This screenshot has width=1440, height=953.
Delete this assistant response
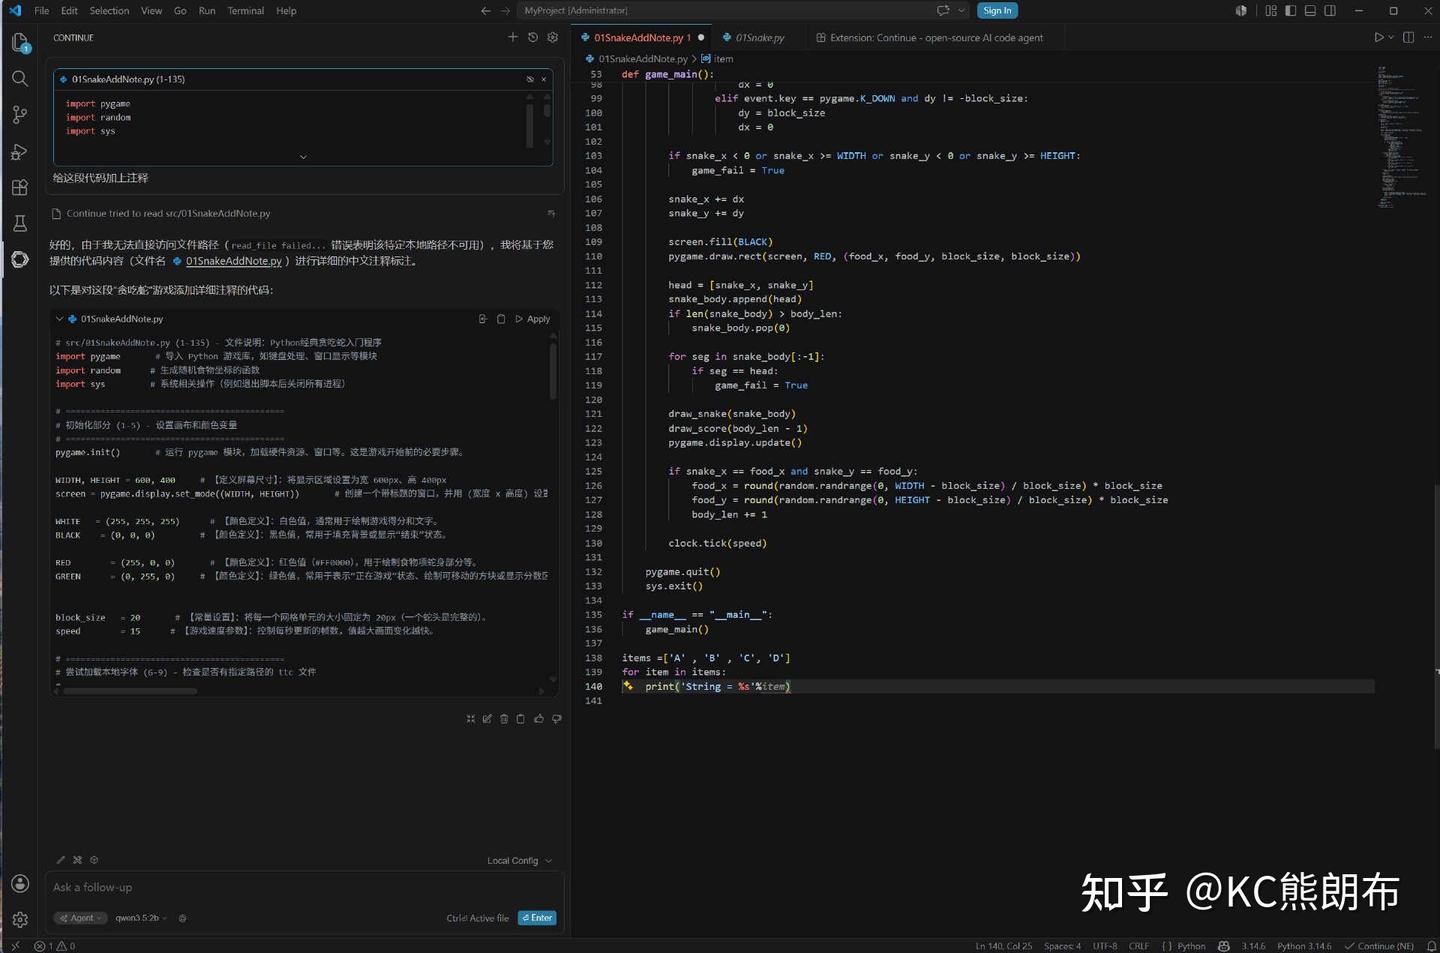[504, 719]
